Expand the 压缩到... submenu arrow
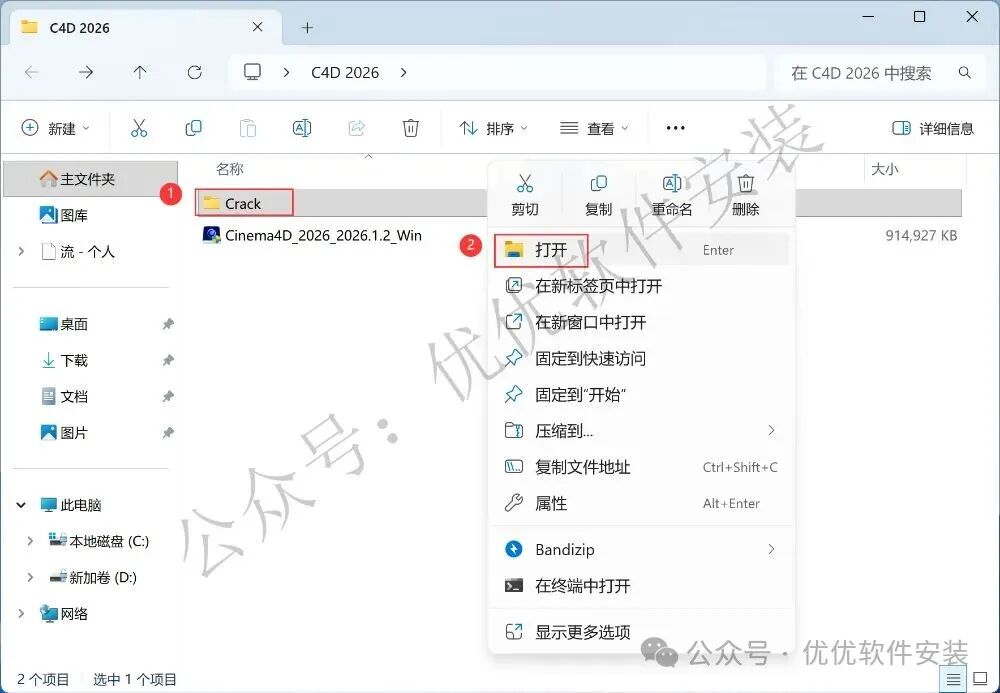 [x=771, y=430]
